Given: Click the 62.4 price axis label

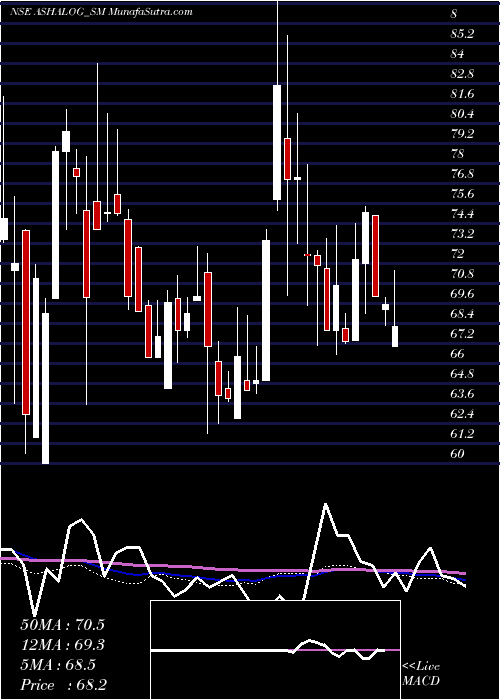Looking at the screenshot, I should tap(462, 414).
